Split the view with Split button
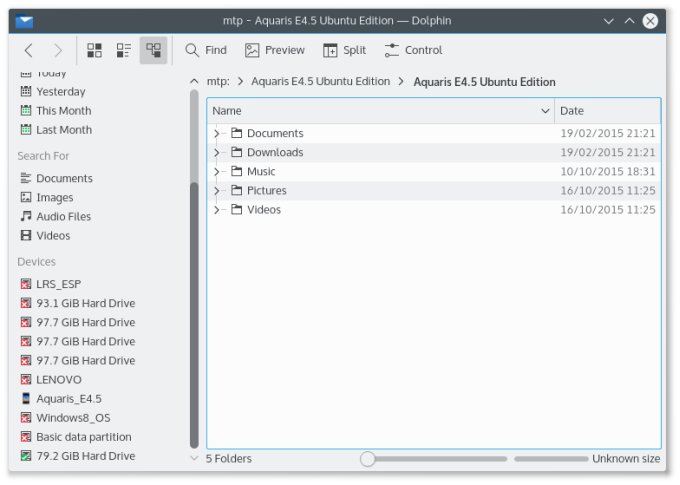Viewport: 680px width, 485px height. coord(344,50)
